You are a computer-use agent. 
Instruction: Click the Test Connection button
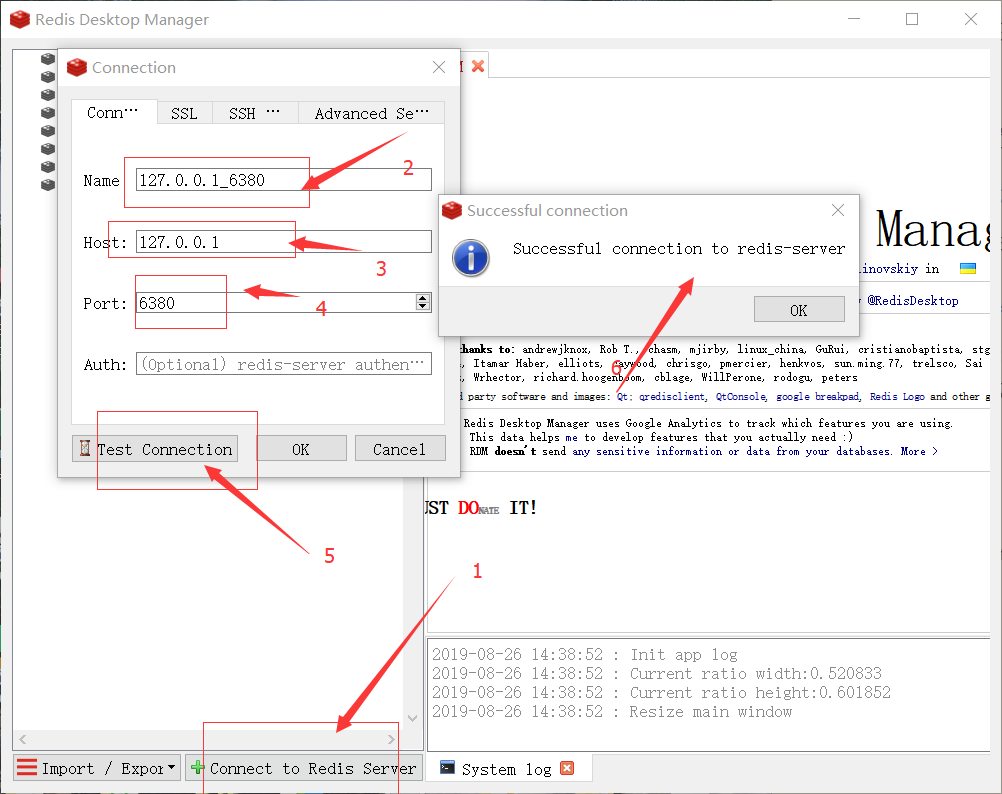tap(155, 448)
